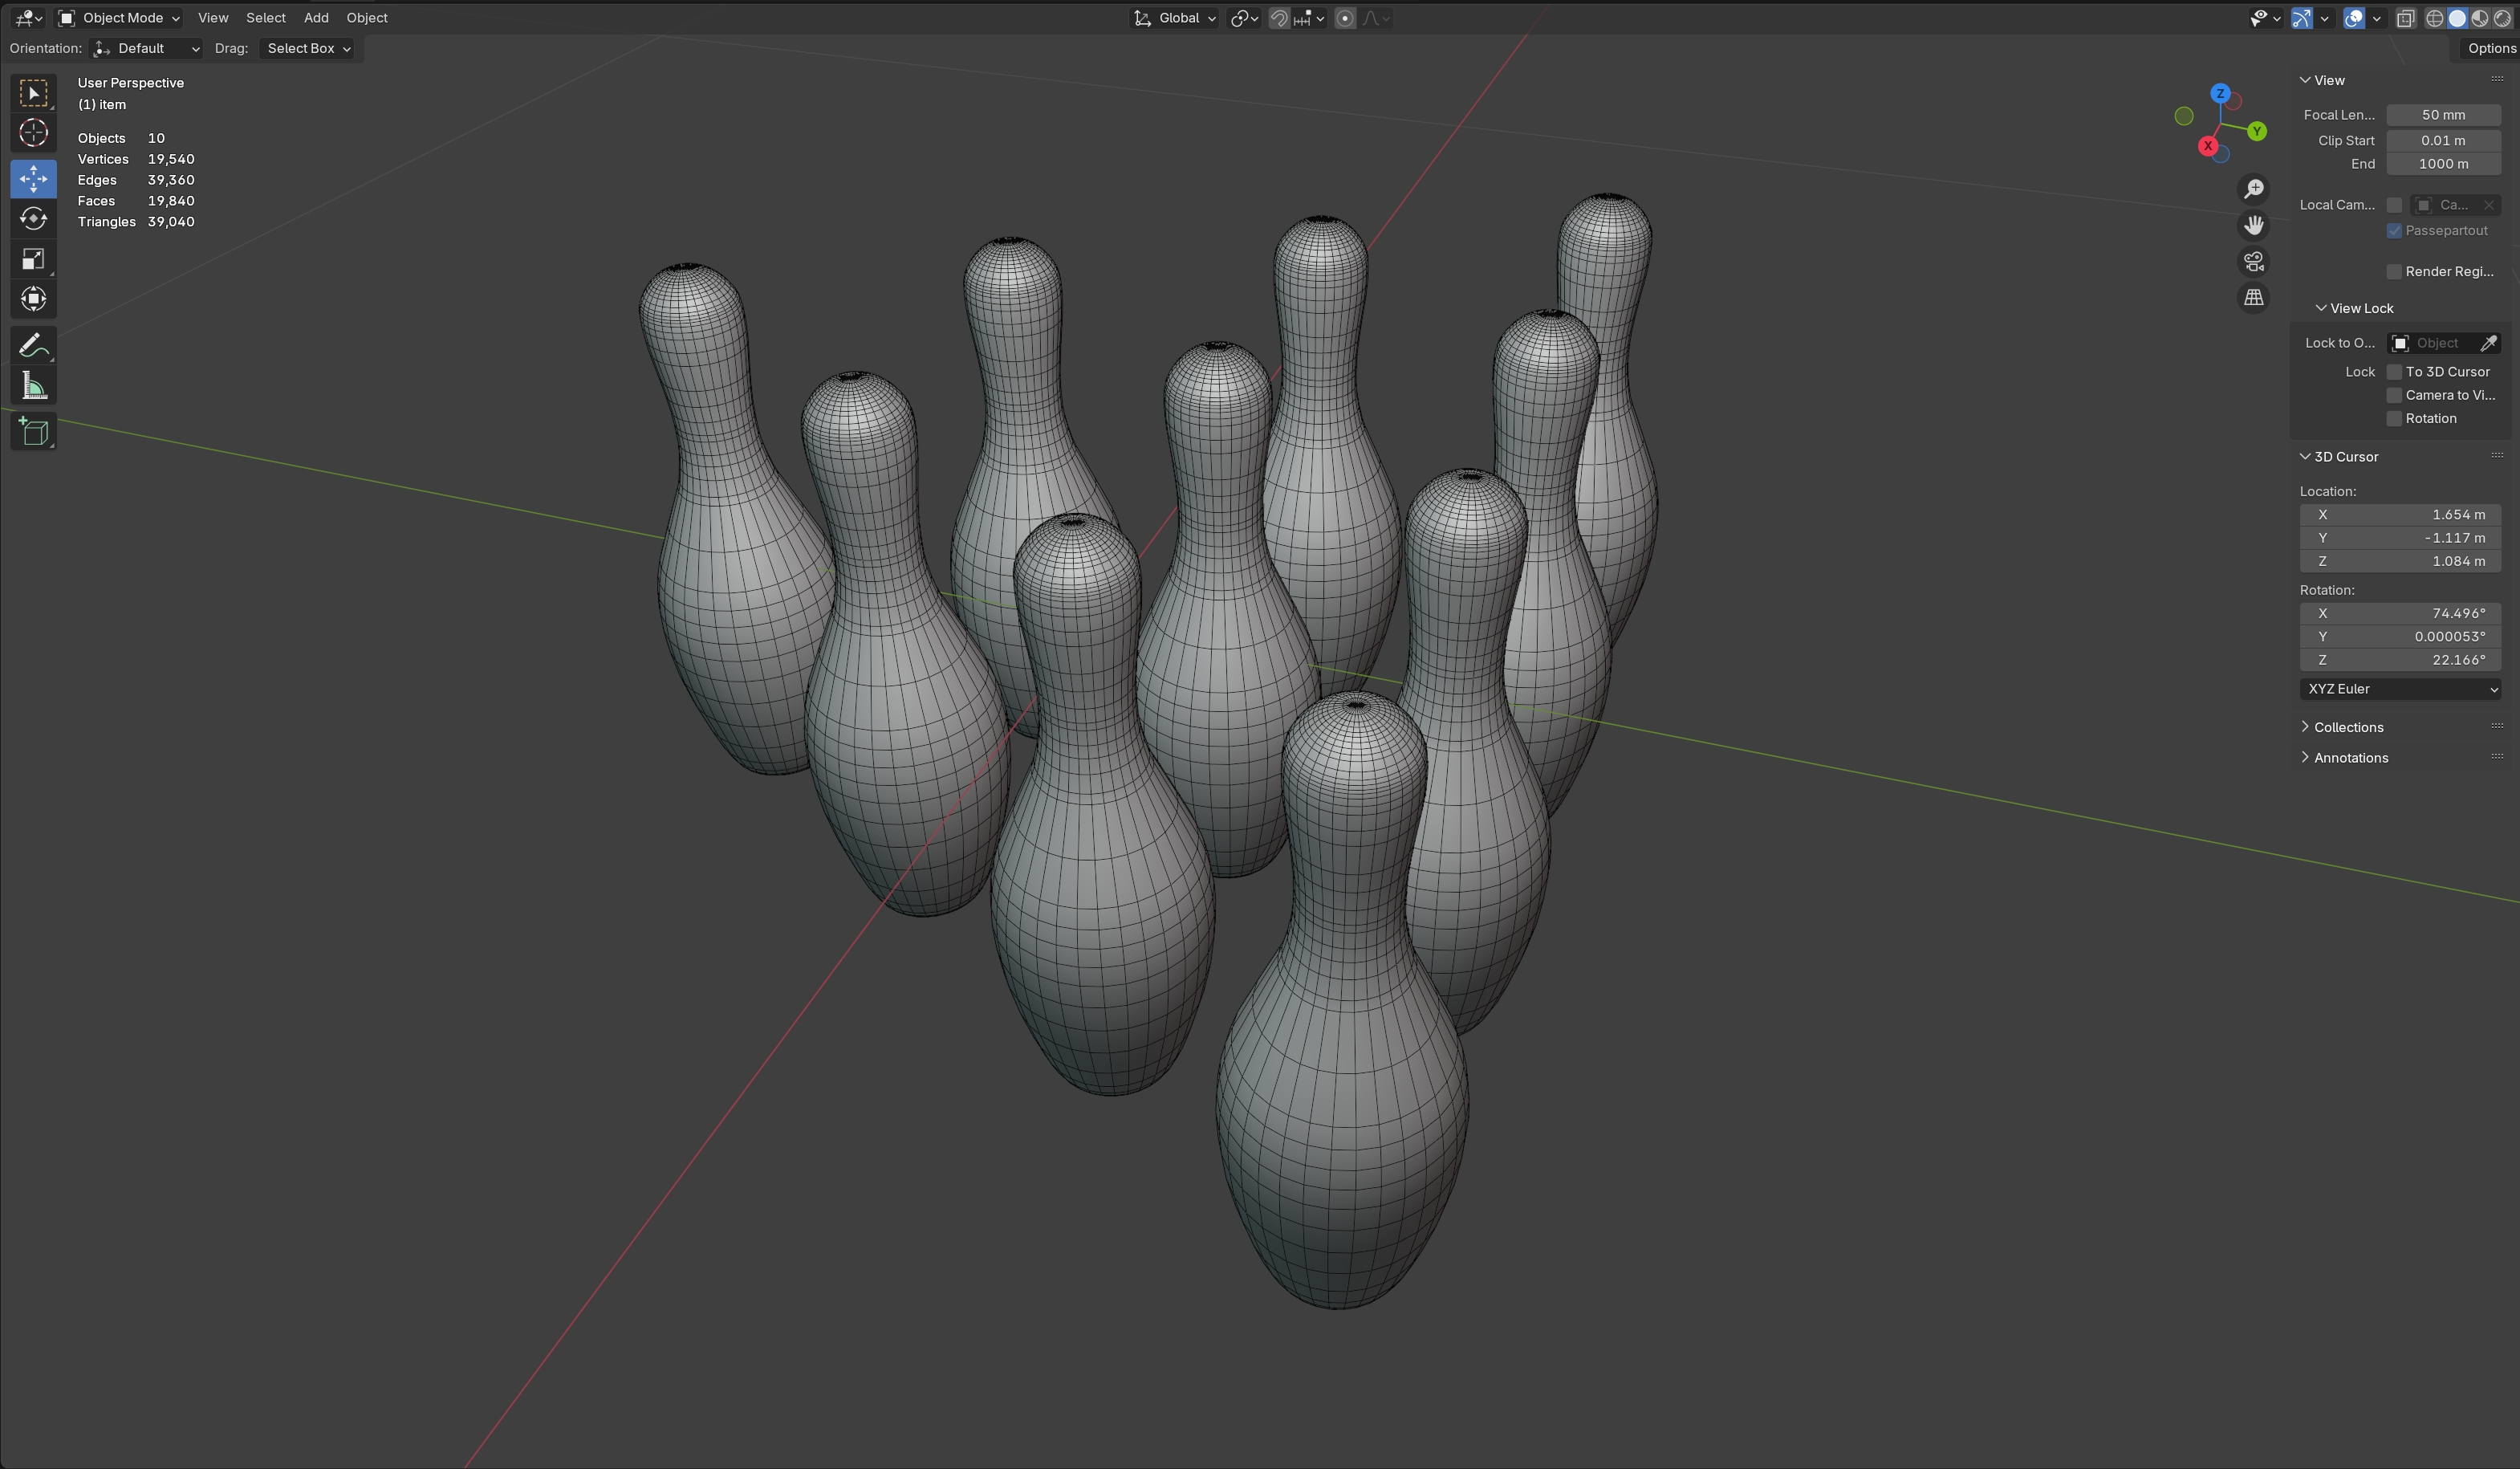This screenshot has height=1469, width=2520.
Task: Activate the Rotate tool
Action: coord(33,219)
